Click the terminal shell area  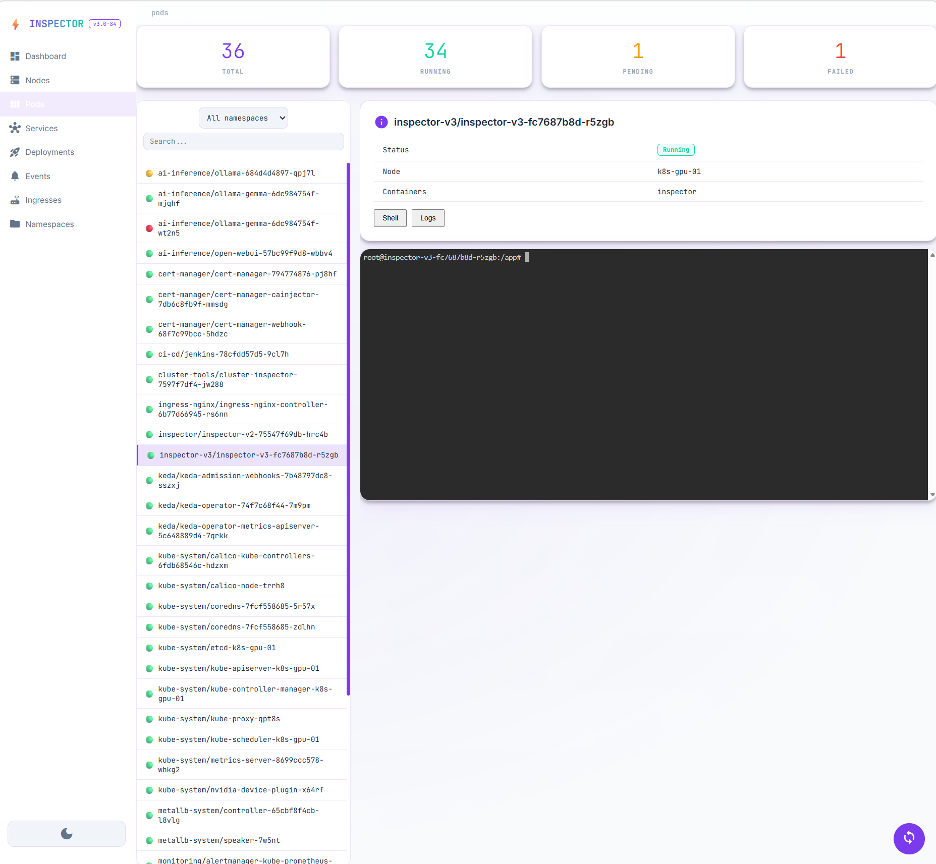tap(644, 374)
